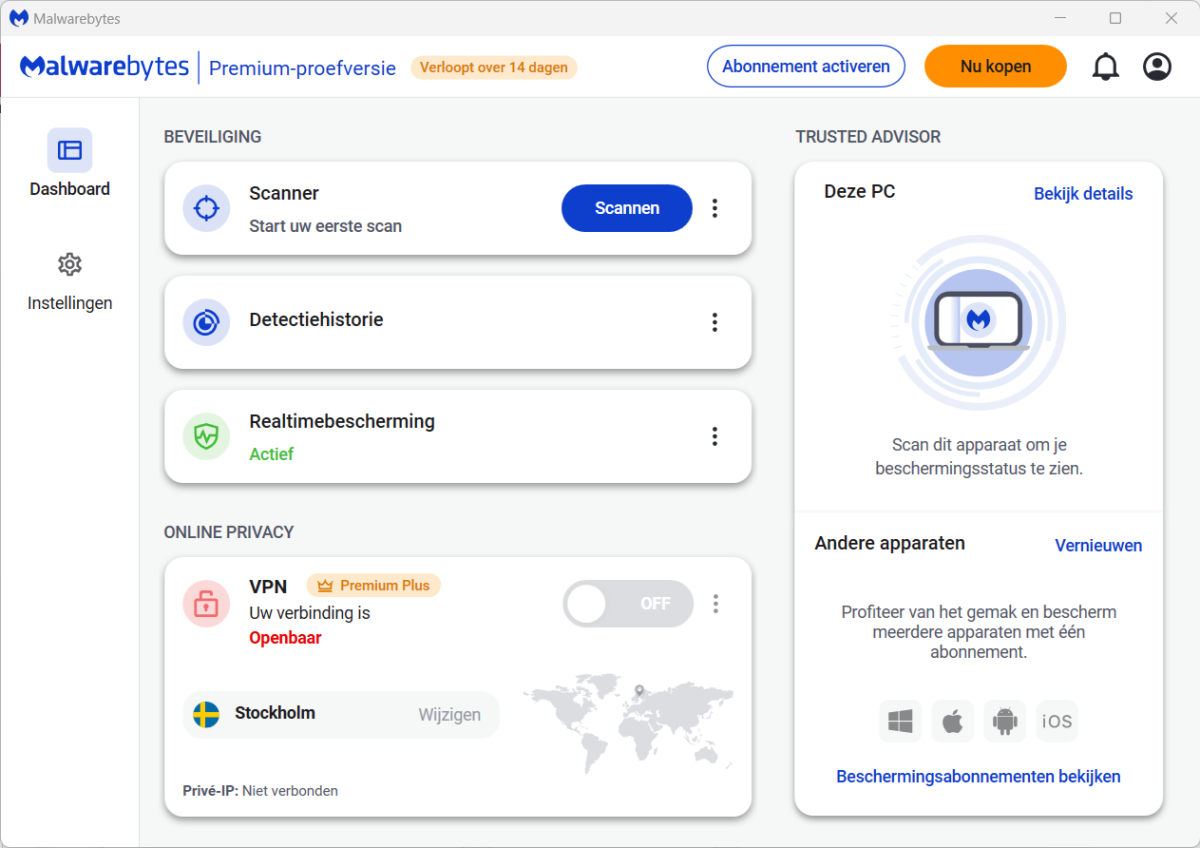Select the Windows platform icon
Screen dimensions: 1200x848
tap(900, 721)
